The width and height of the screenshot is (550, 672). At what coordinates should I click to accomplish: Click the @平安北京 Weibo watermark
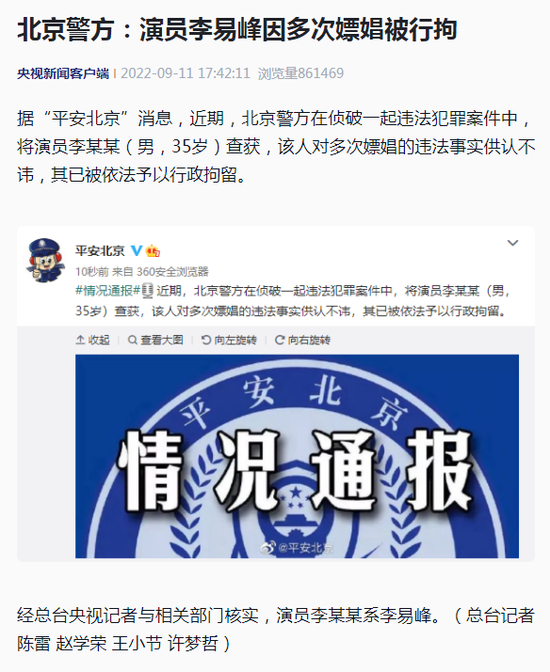(x=297, y=547)
